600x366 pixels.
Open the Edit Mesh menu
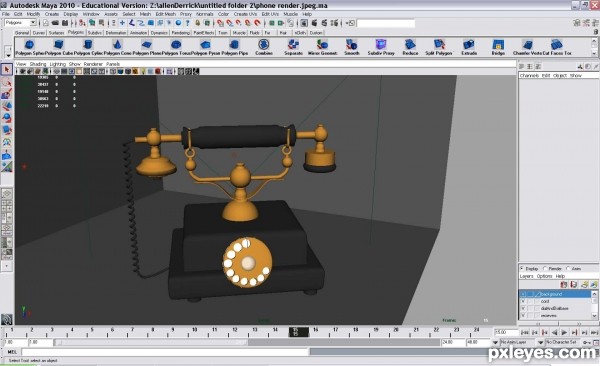click(165, 14)
